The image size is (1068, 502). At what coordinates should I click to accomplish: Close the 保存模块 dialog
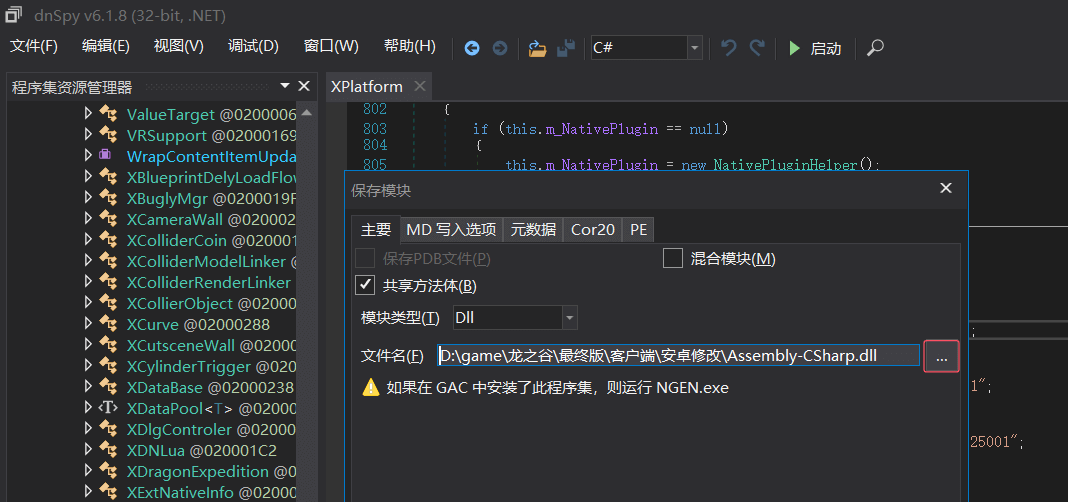click(945, 189)
